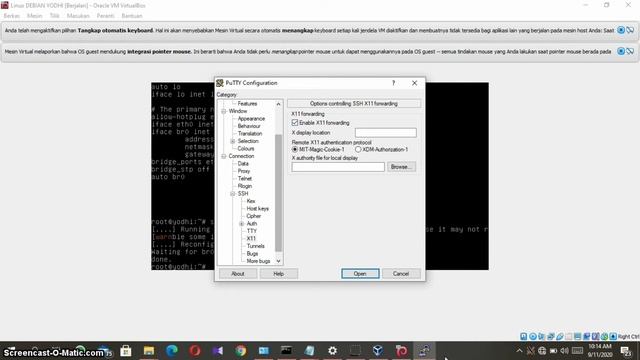This screenshot has width=640, height=360.
Task: Select the Host keys category
Action: (x=258, y=209)
